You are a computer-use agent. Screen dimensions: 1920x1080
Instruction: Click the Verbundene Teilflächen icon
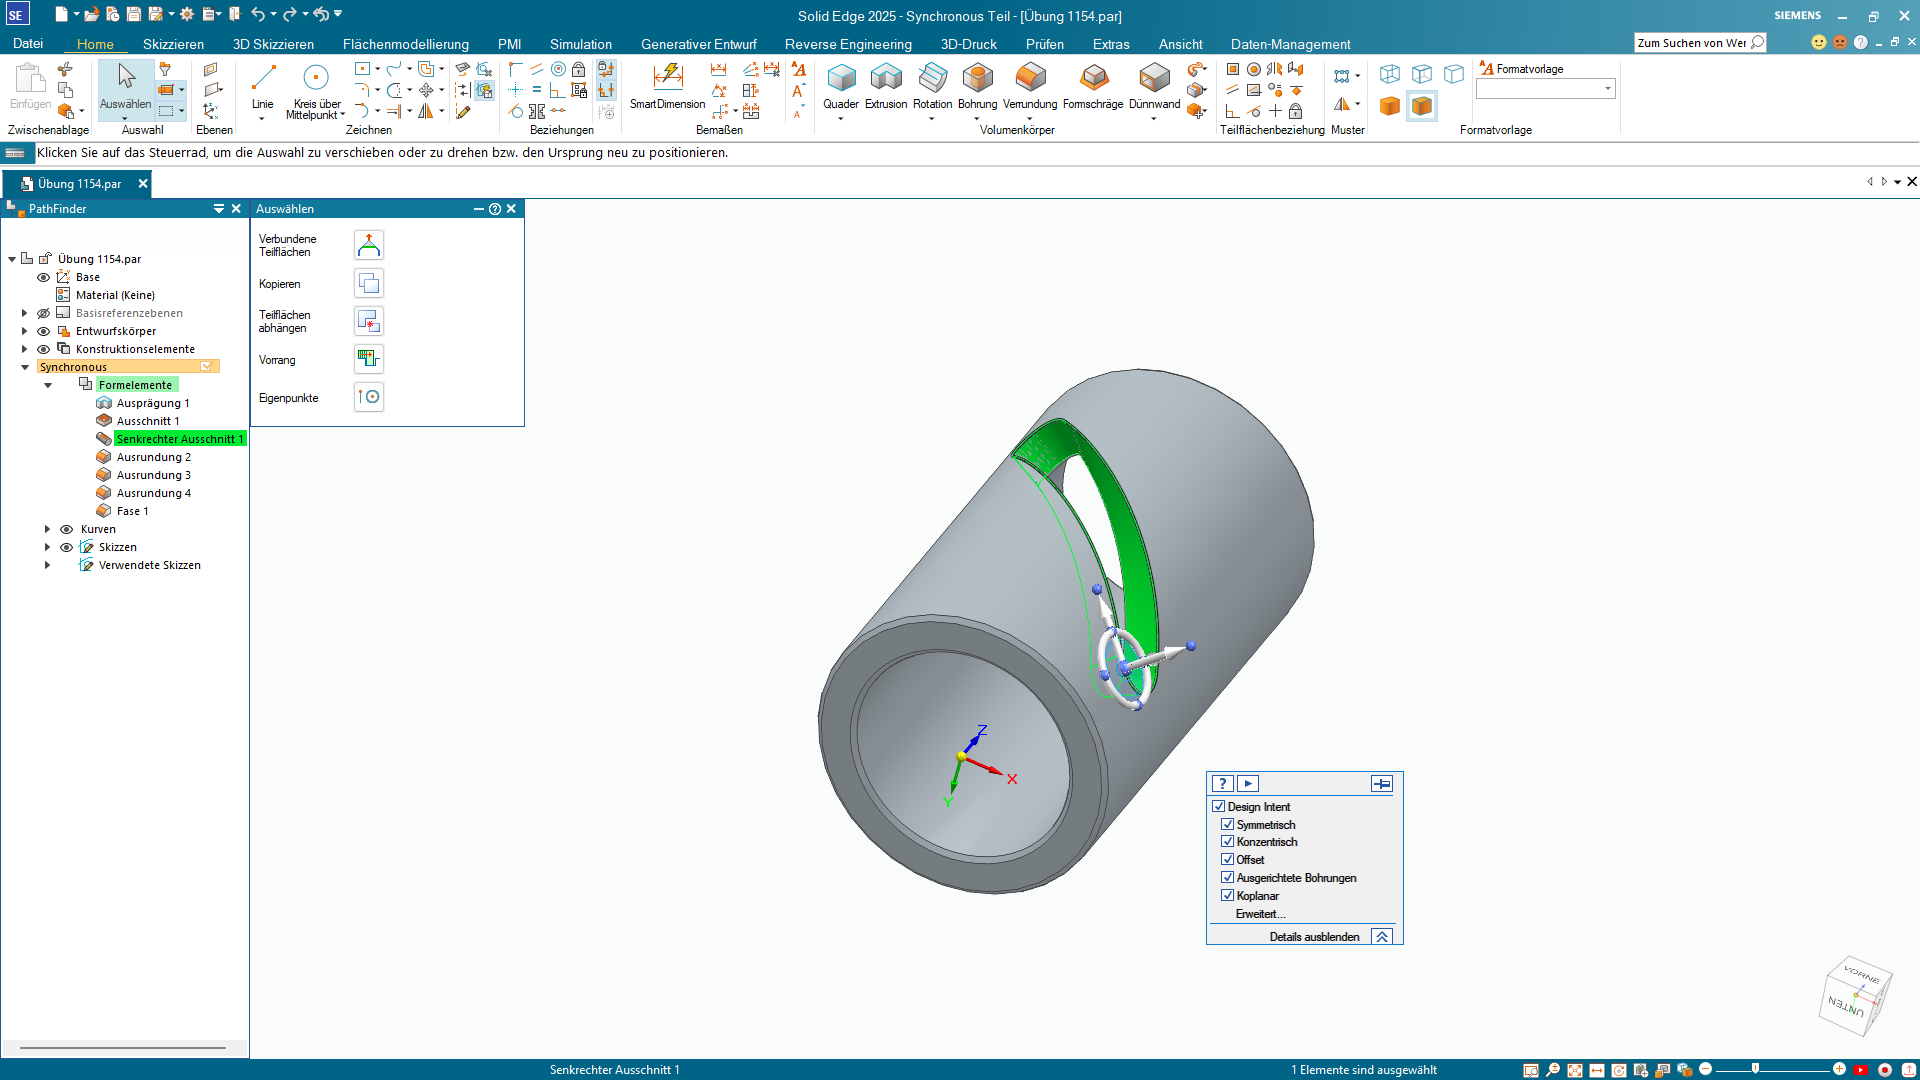(x=369, y=245)
